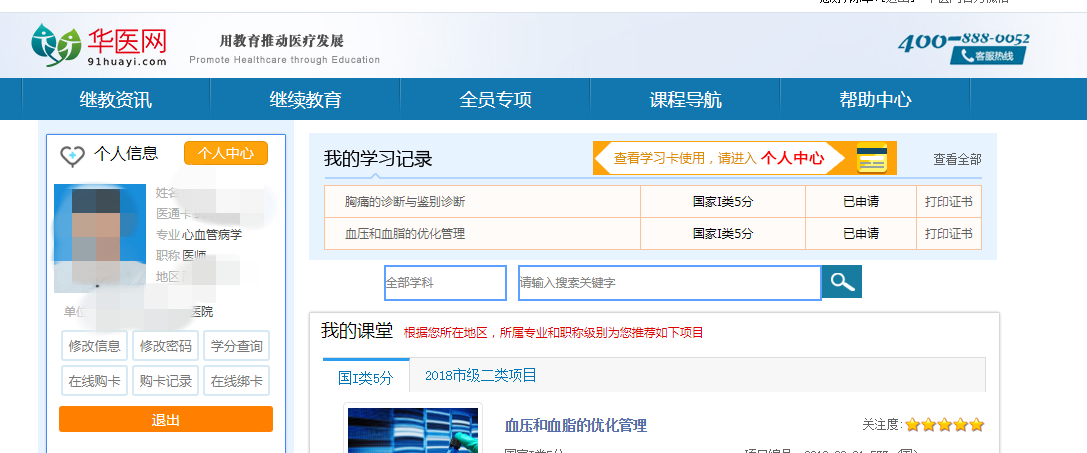The width and height of the screenshot is (1087, 453).
Task: Go to 继教资讯 in navigation bar
Action: click(116, 99)
